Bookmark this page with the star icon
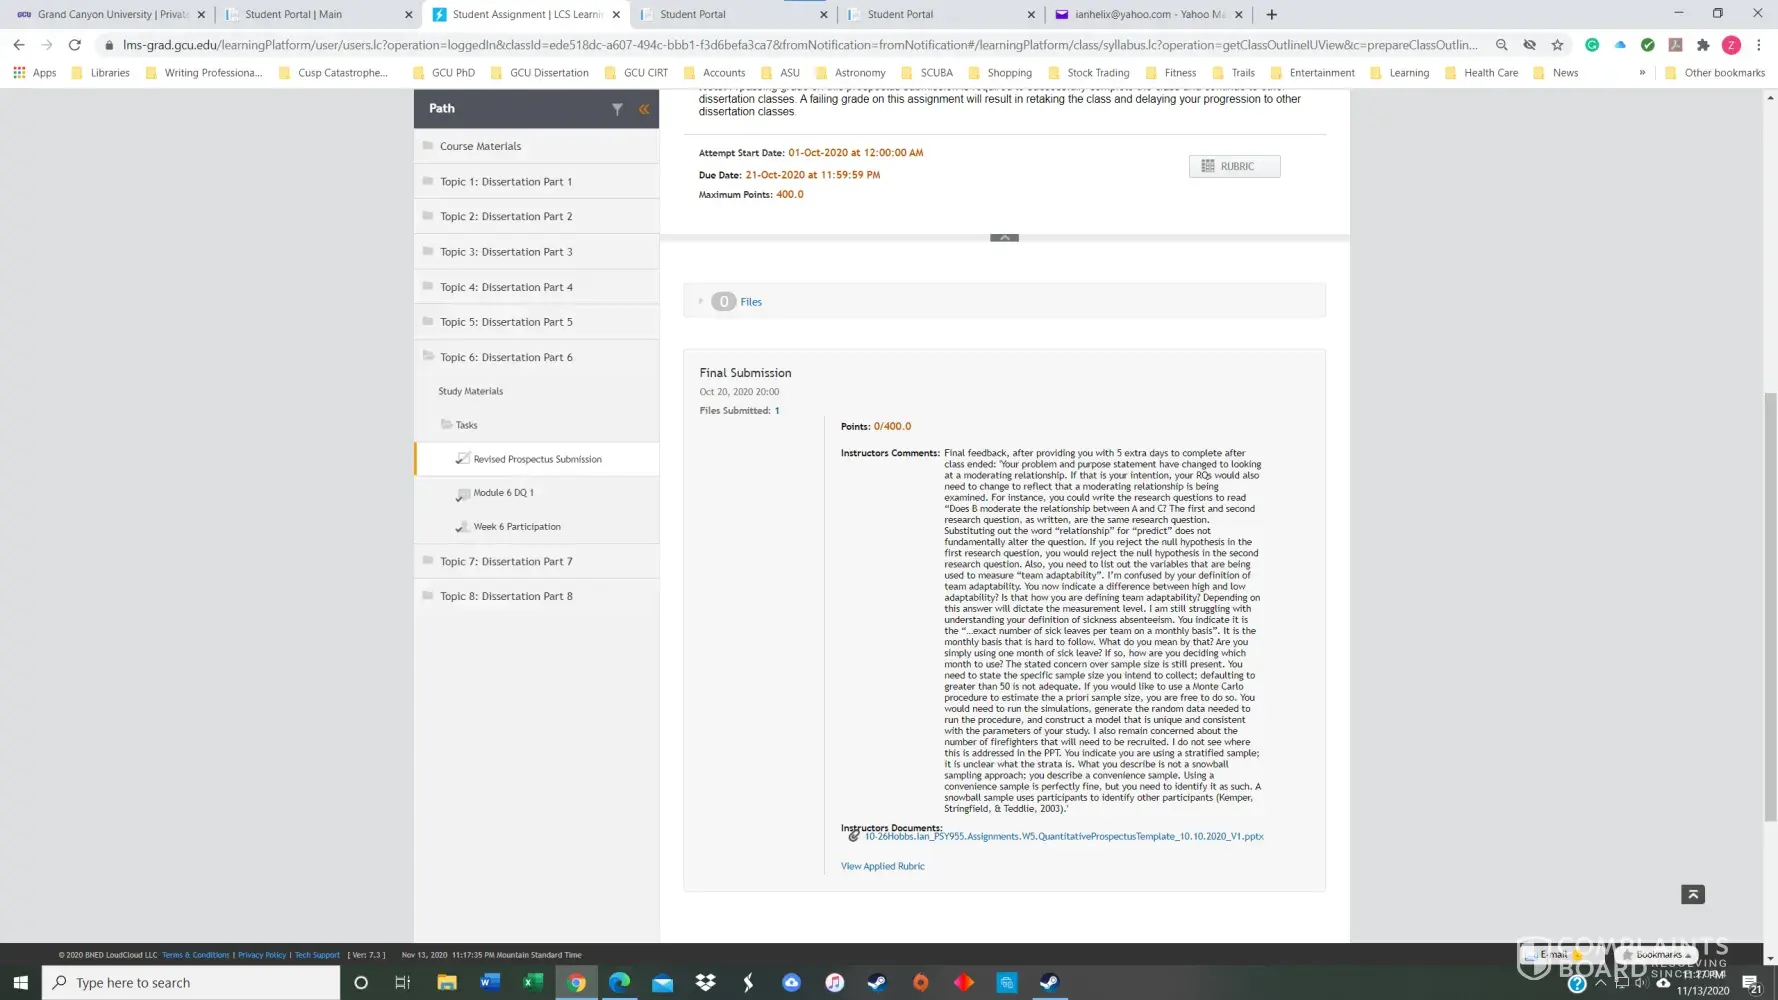1778x1000 pixels. click(x=1557, y=45)
